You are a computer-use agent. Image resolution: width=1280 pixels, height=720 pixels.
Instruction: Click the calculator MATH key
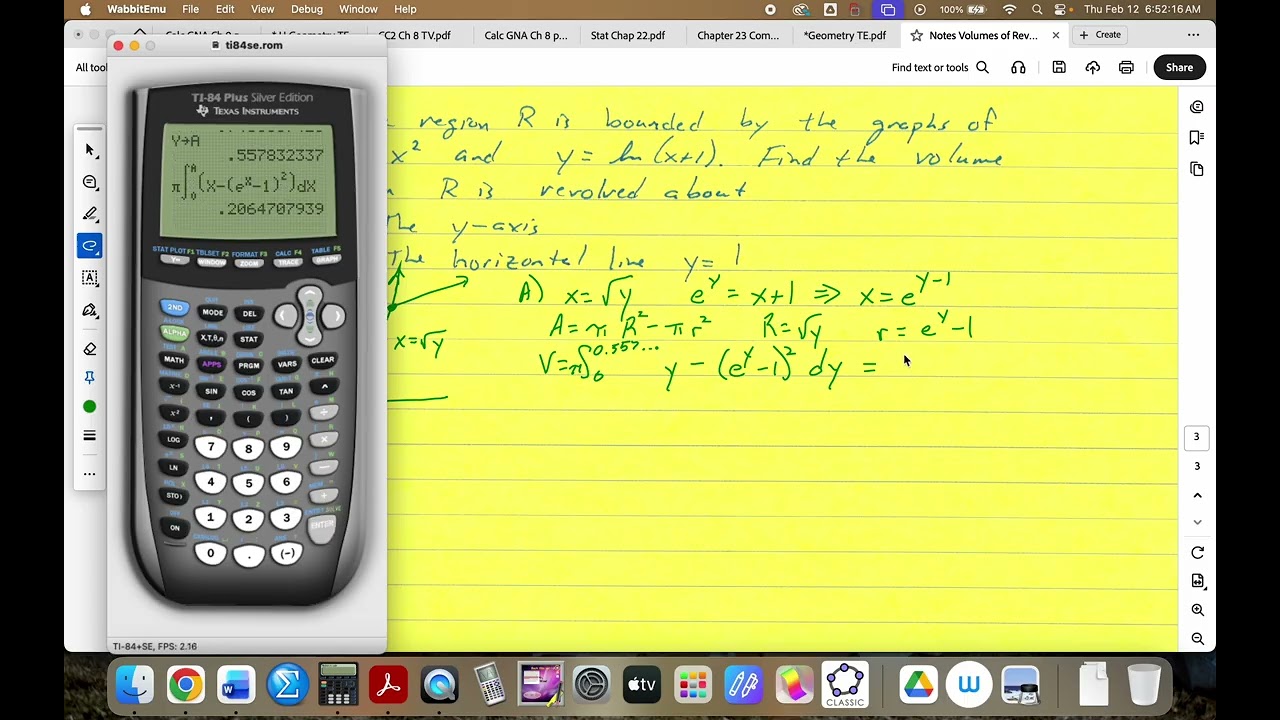click(175, 359)
